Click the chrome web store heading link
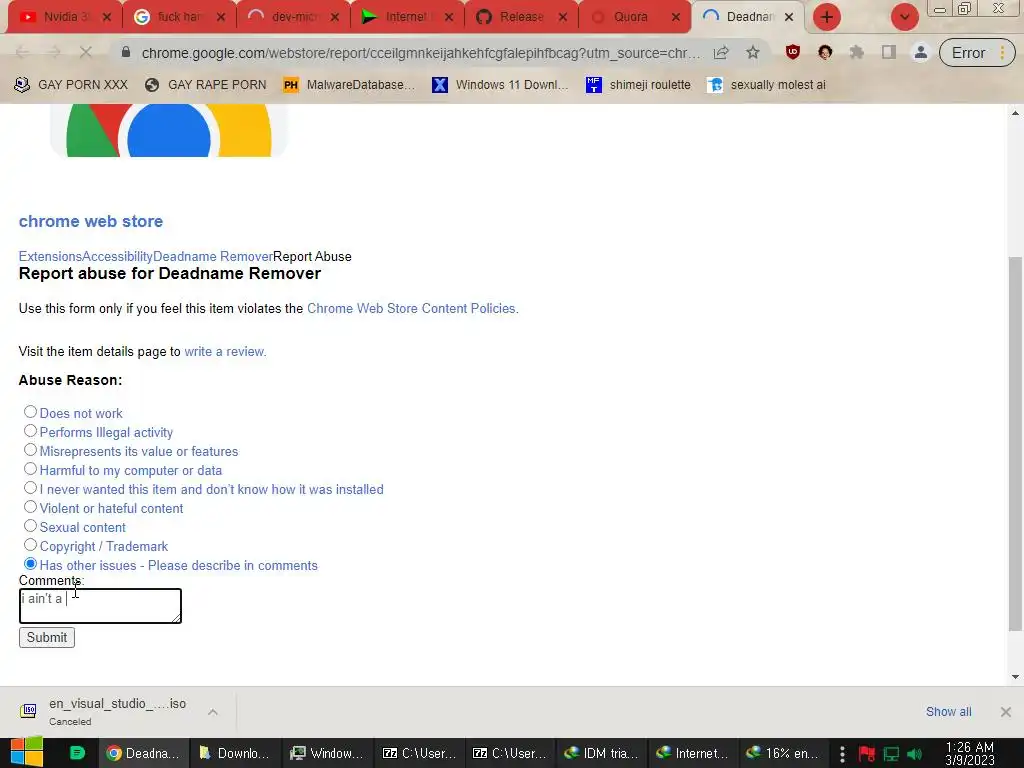The height and width of the screenshot is (768, 1024). pos(91,221)
